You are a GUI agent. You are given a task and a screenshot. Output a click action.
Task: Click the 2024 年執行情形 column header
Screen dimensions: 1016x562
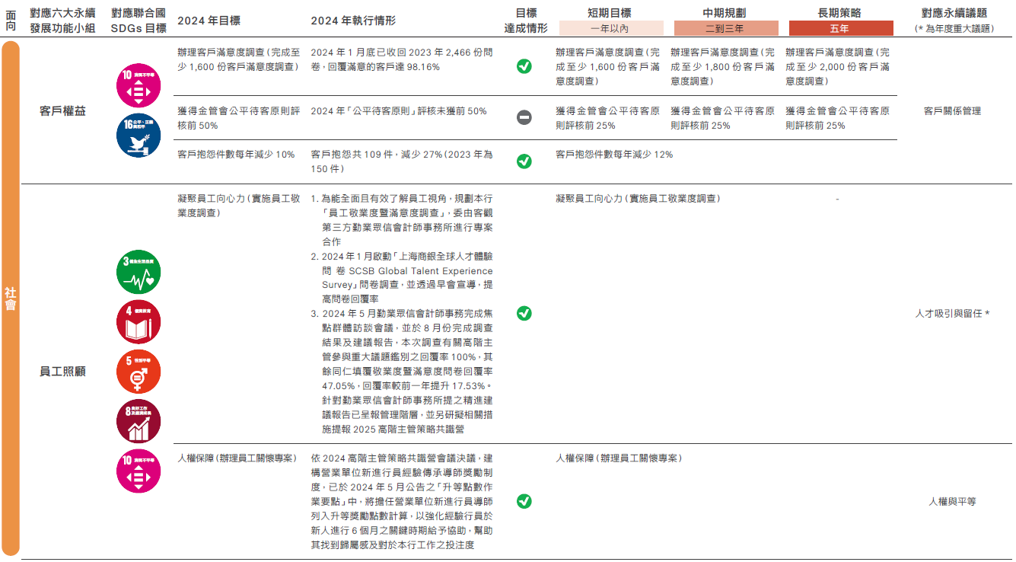tap(353, 21)
